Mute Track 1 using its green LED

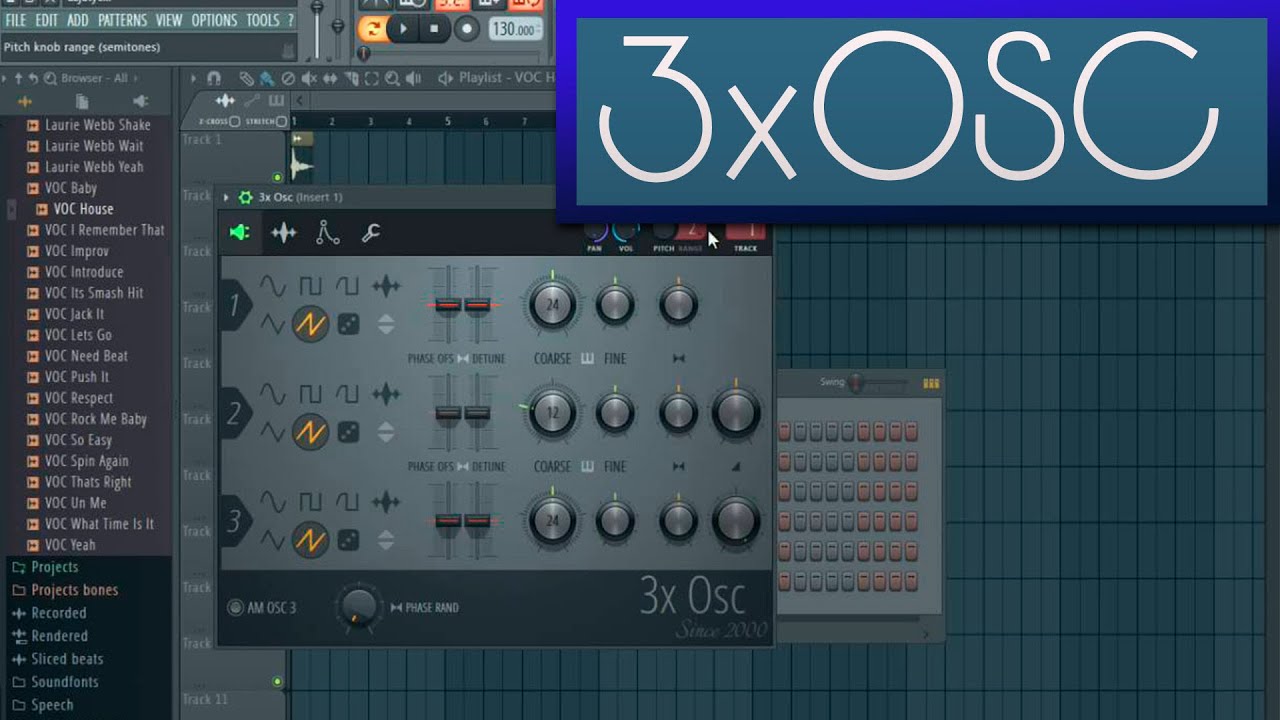pyautogui.click(x=278, y=177)
